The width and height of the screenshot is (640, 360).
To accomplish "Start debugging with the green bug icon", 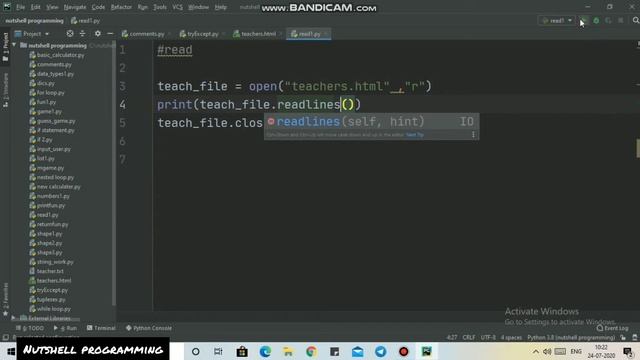I will 596,20.
